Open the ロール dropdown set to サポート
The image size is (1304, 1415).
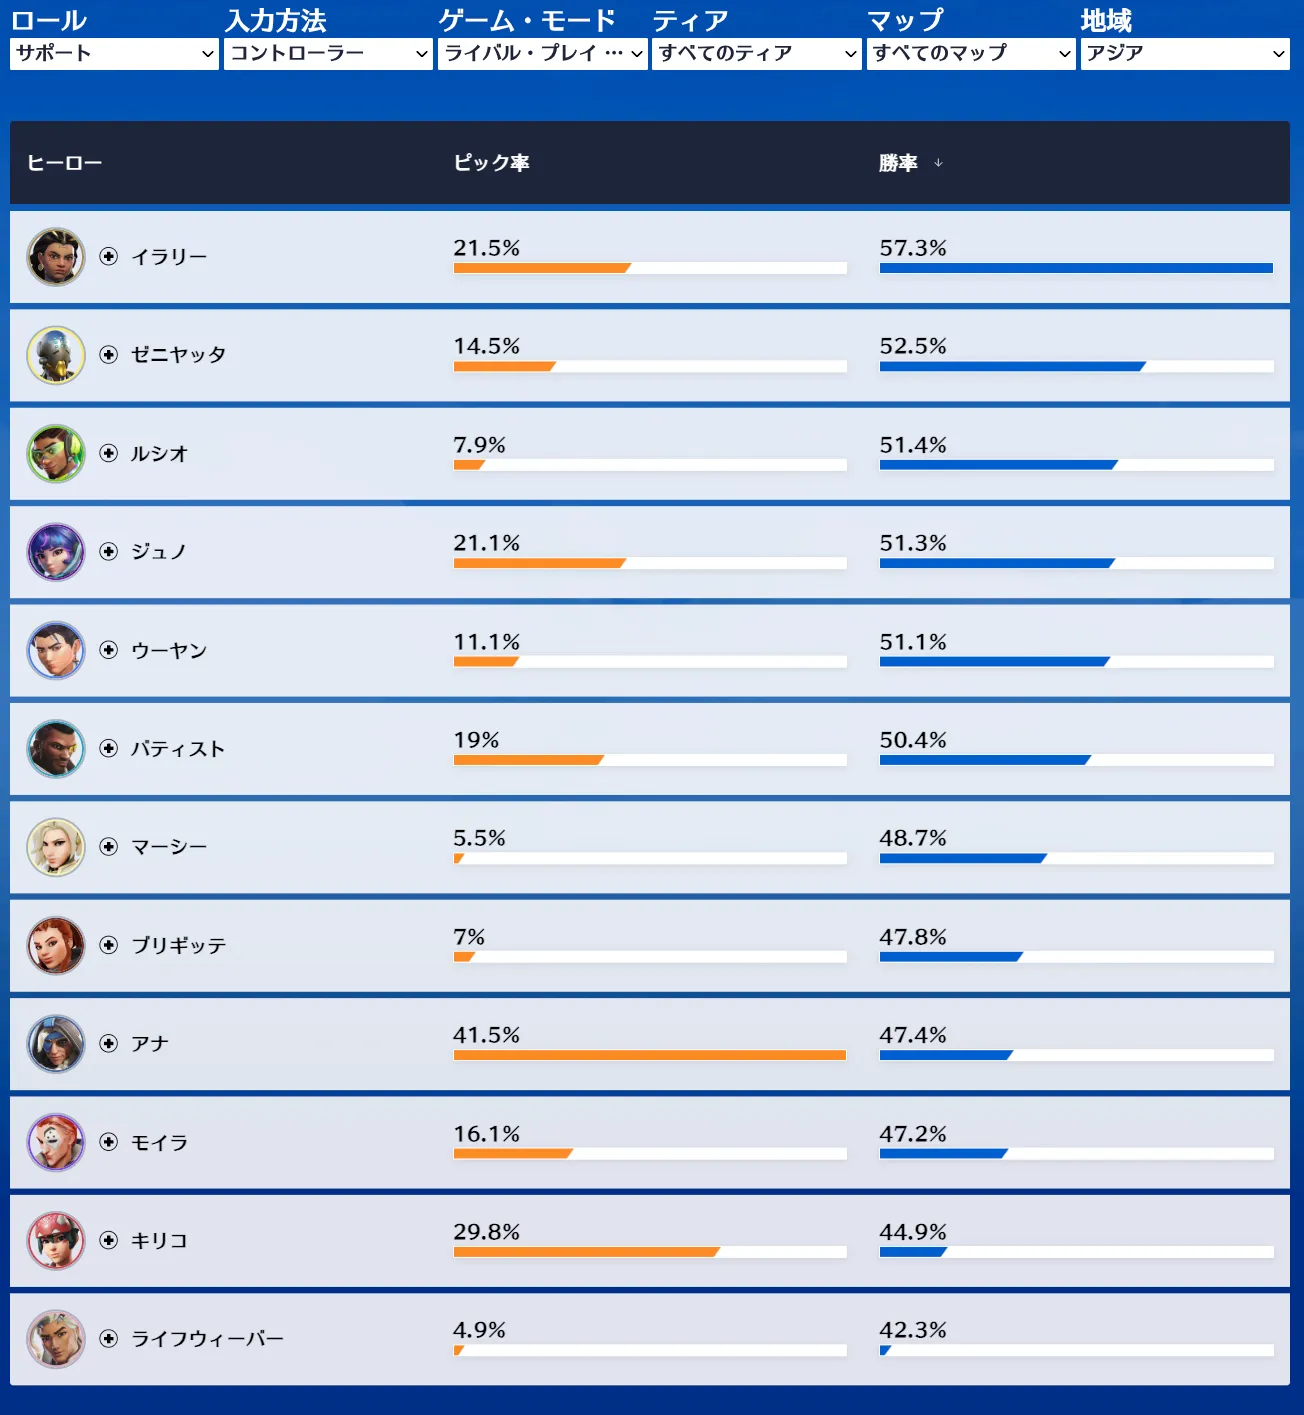coord(114,54)
